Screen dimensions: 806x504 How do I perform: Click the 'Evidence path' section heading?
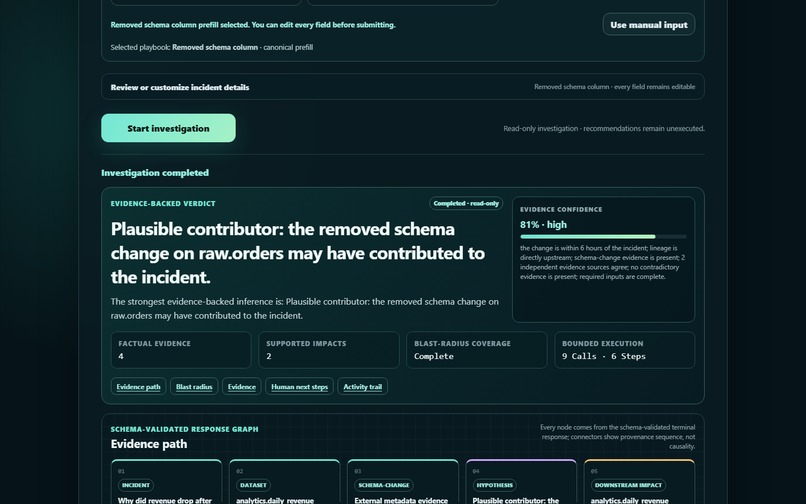pyautogui.click(x=149, y=444)
